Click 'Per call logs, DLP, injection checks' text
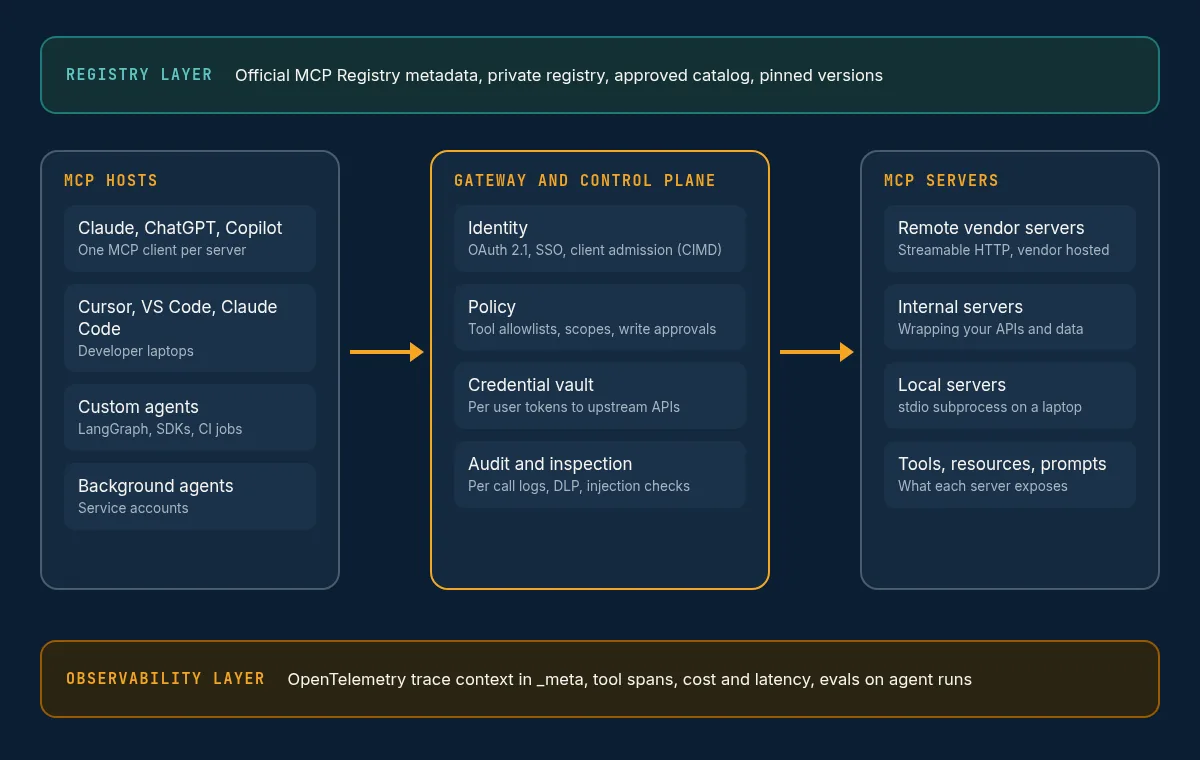Viewport: 1200px width, 760px height. [579, 486]
